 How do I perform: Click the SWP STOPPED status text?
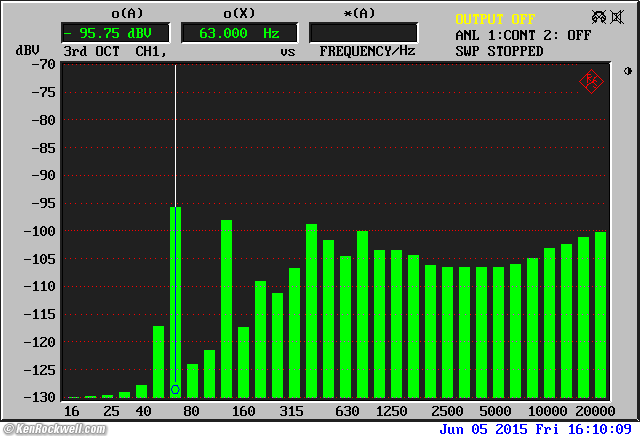499,51
